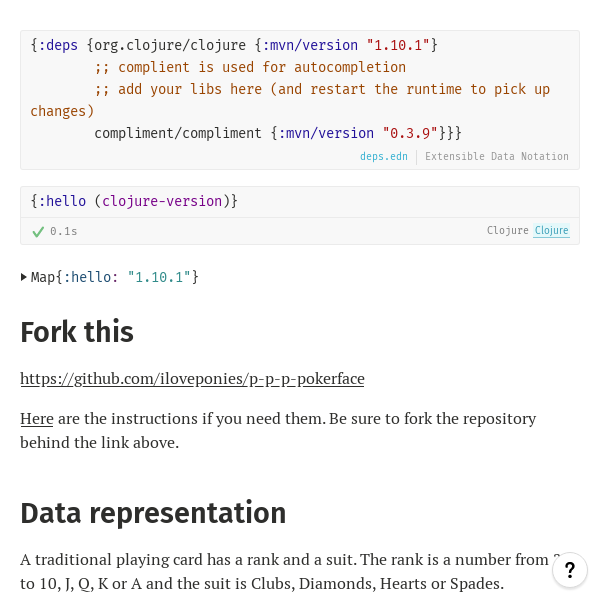Expand the Map result disclosure triangle

click(24, 277)
